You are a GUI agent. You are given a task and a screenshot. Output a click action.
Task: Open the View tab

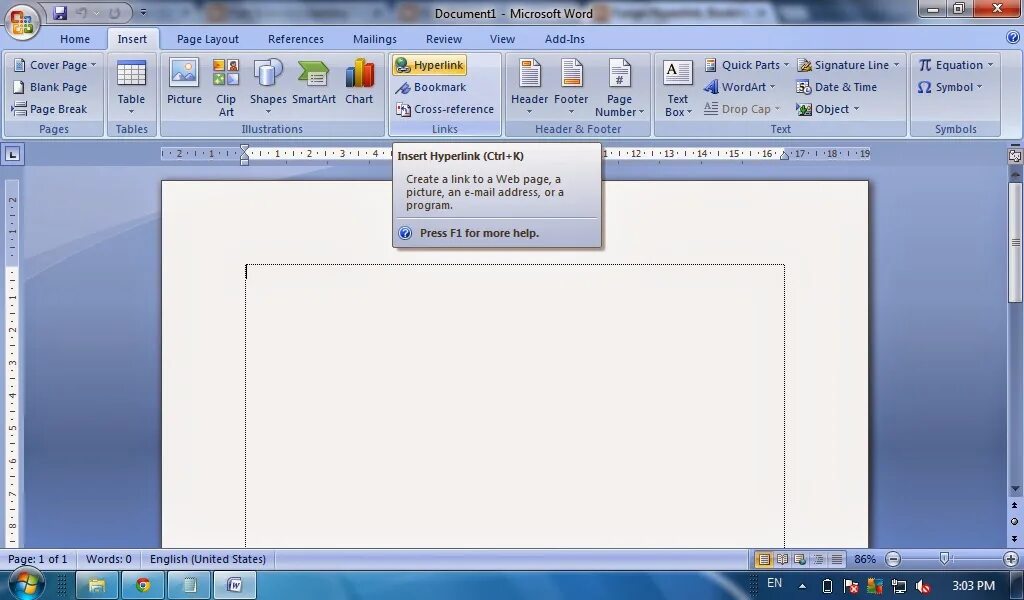[x=502, y=39]
